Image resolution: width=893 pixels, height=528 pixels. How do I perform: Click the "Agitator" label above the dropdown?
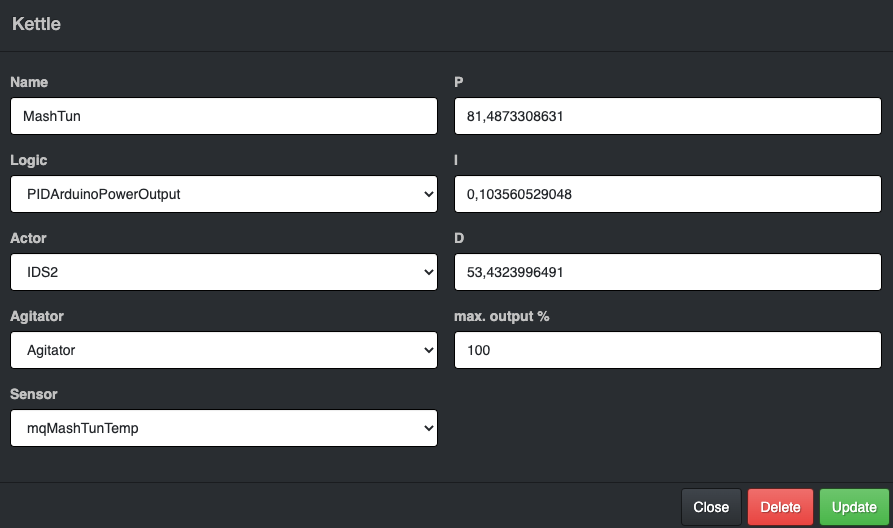pos(37,316)
